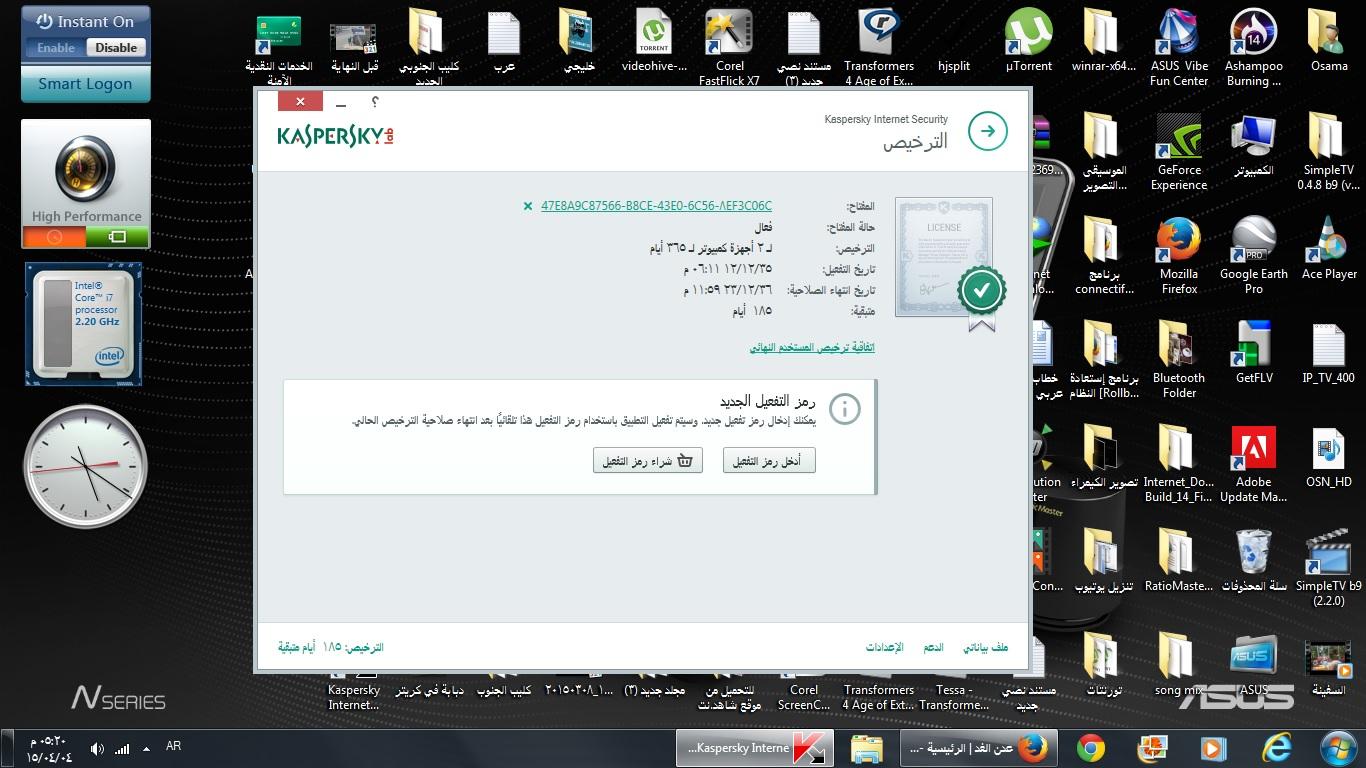Viewport: 1366px width, 768px height.
Task: Open Adobe Update Manager desktop icon
Action: 1254,464
